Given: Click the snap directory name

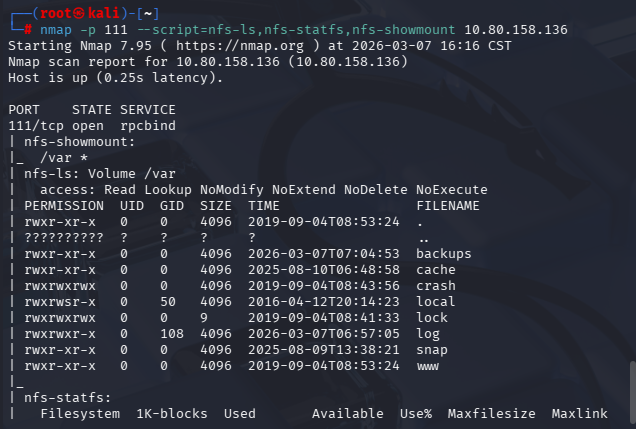Looking at the screenshot, I should point(432,350).
